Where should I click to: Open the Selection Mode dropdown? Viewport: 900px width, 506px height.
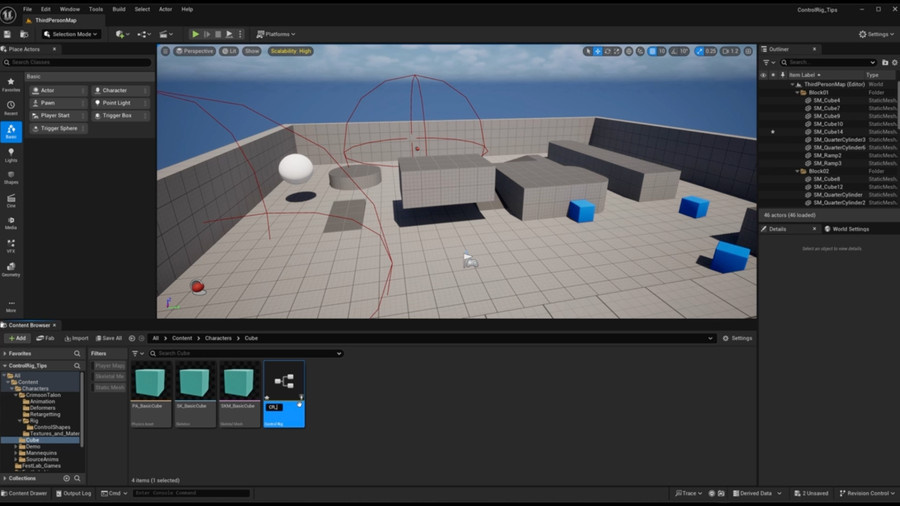(71, 34)
